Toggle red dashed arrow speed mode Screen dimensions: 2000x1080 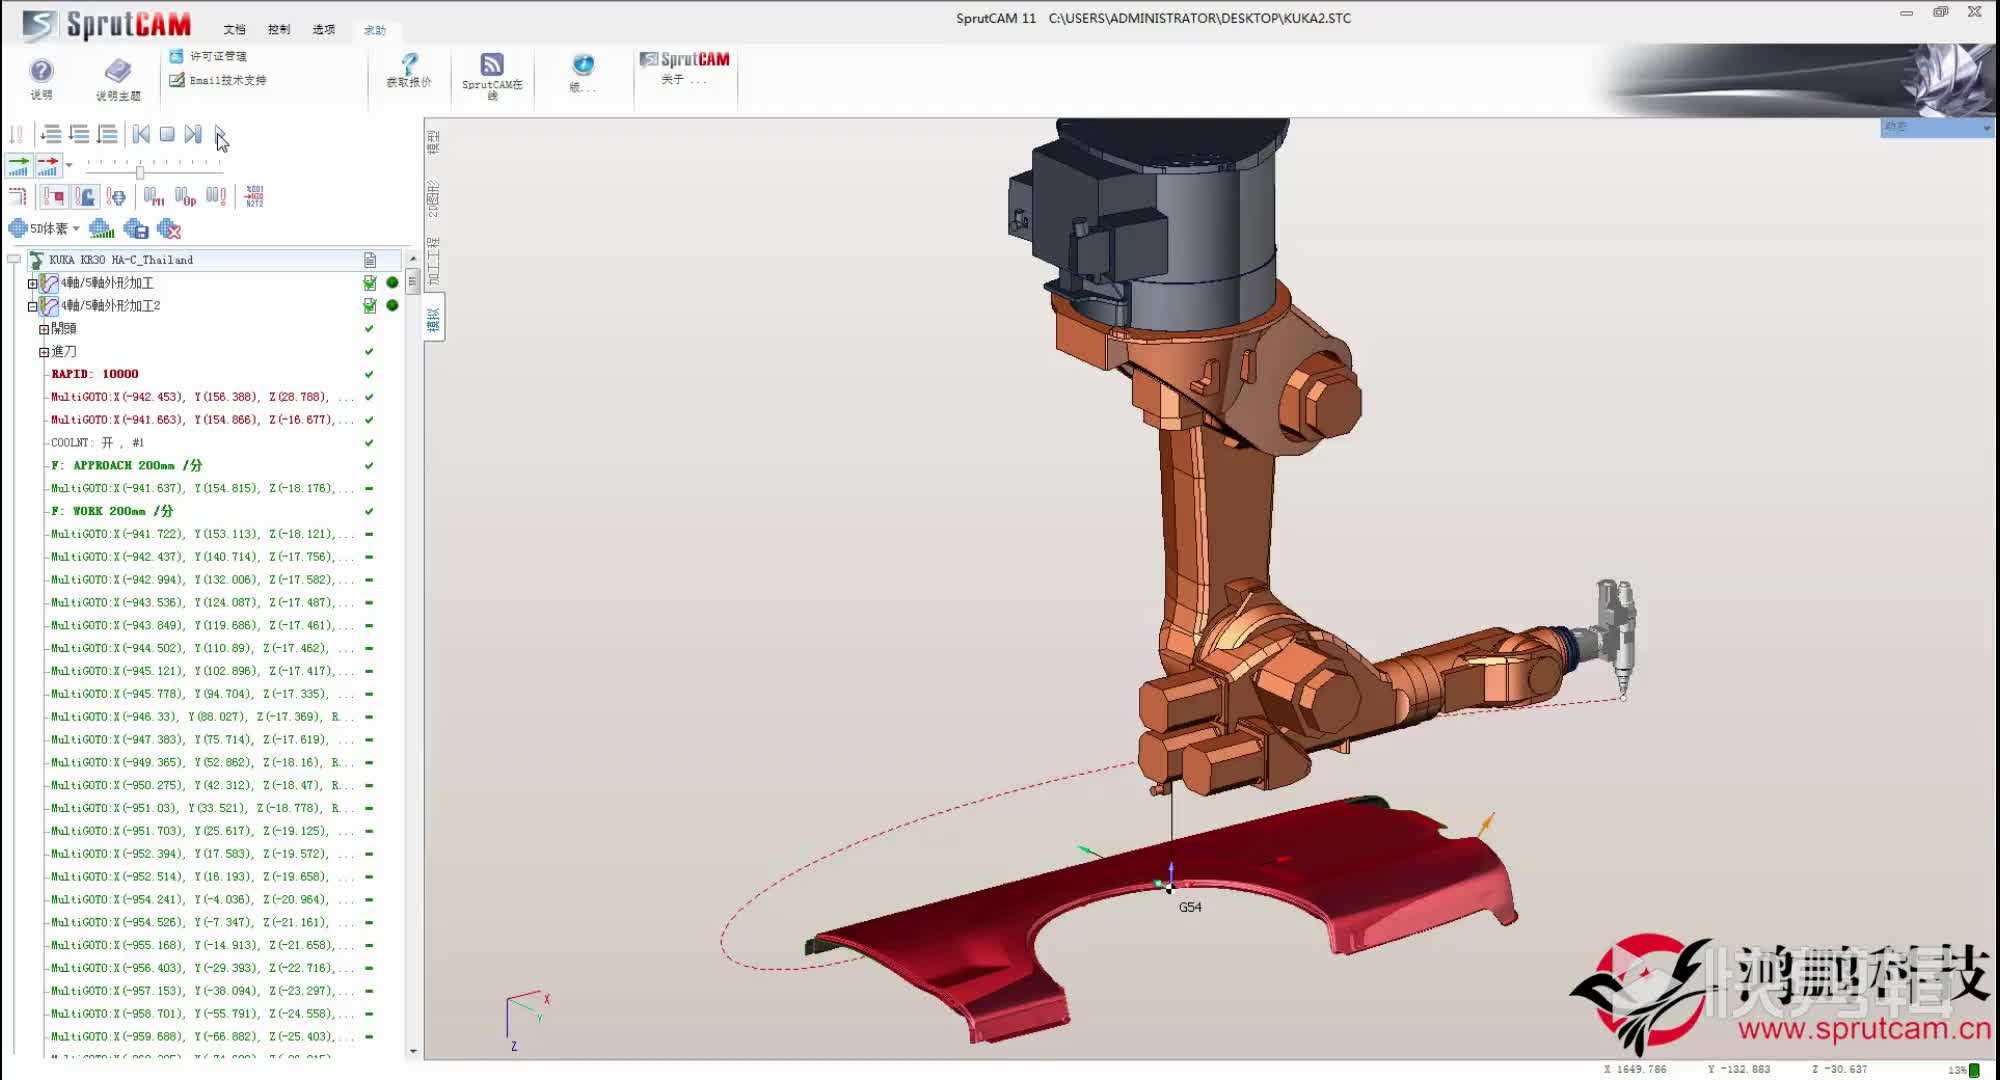pos(48,166)
